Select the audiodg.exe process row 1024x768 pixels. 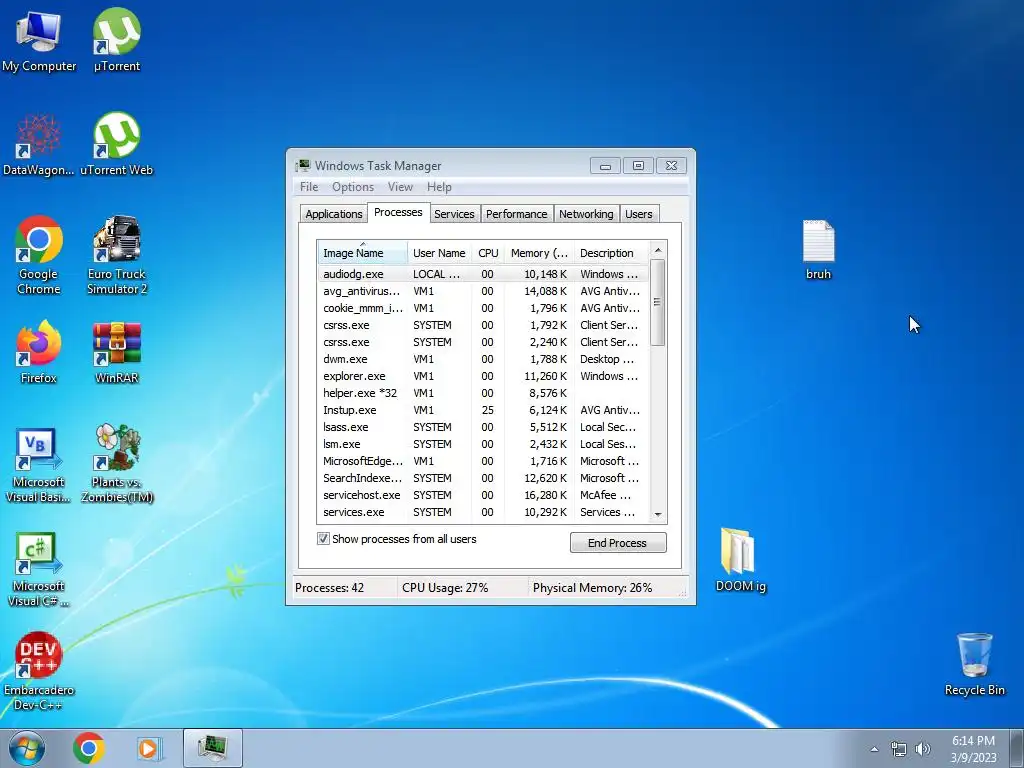pos(483,274)
